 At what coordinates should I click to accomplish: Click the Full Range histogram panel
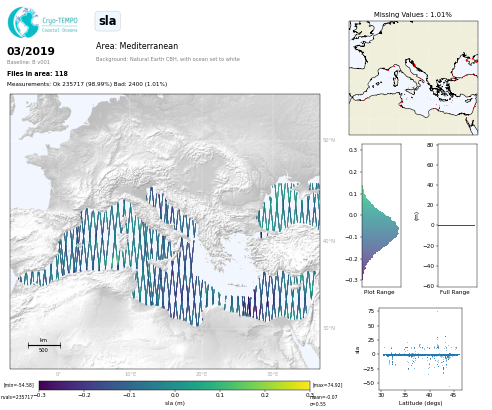(x=457, y=215)
